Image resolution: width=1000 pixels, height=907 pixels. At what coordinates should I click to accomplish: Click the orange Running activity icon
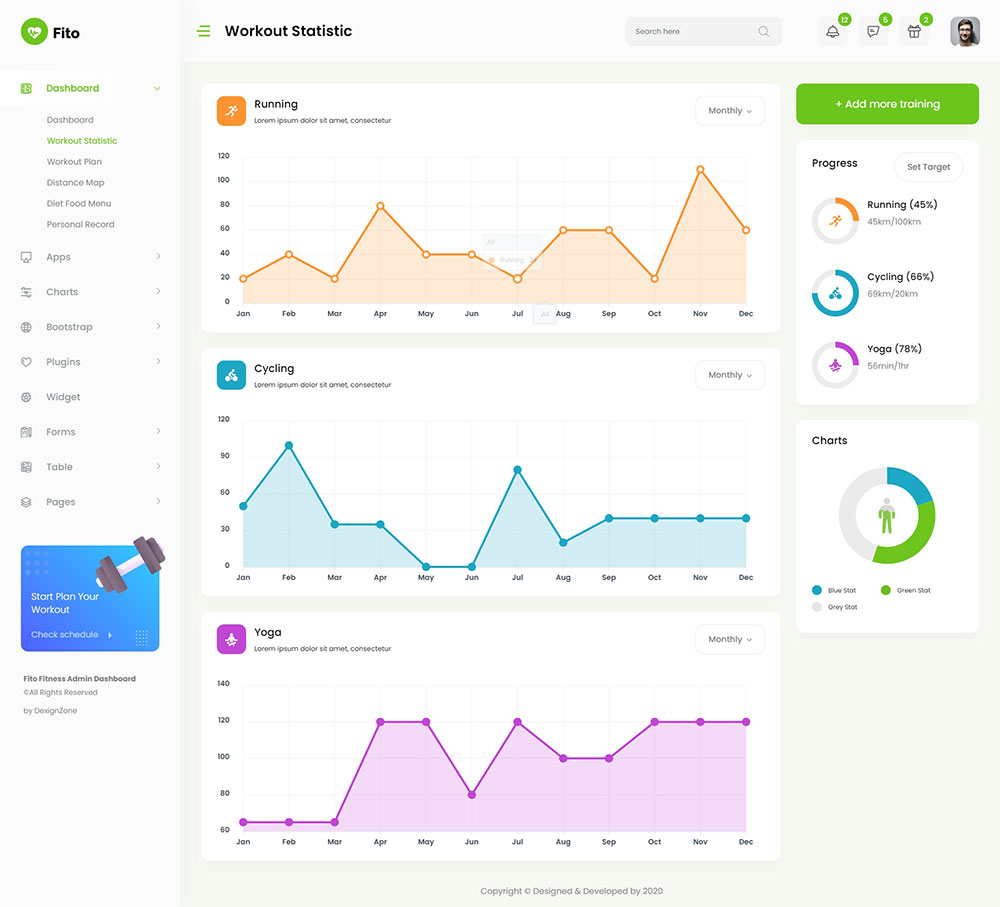coord(231,111)
